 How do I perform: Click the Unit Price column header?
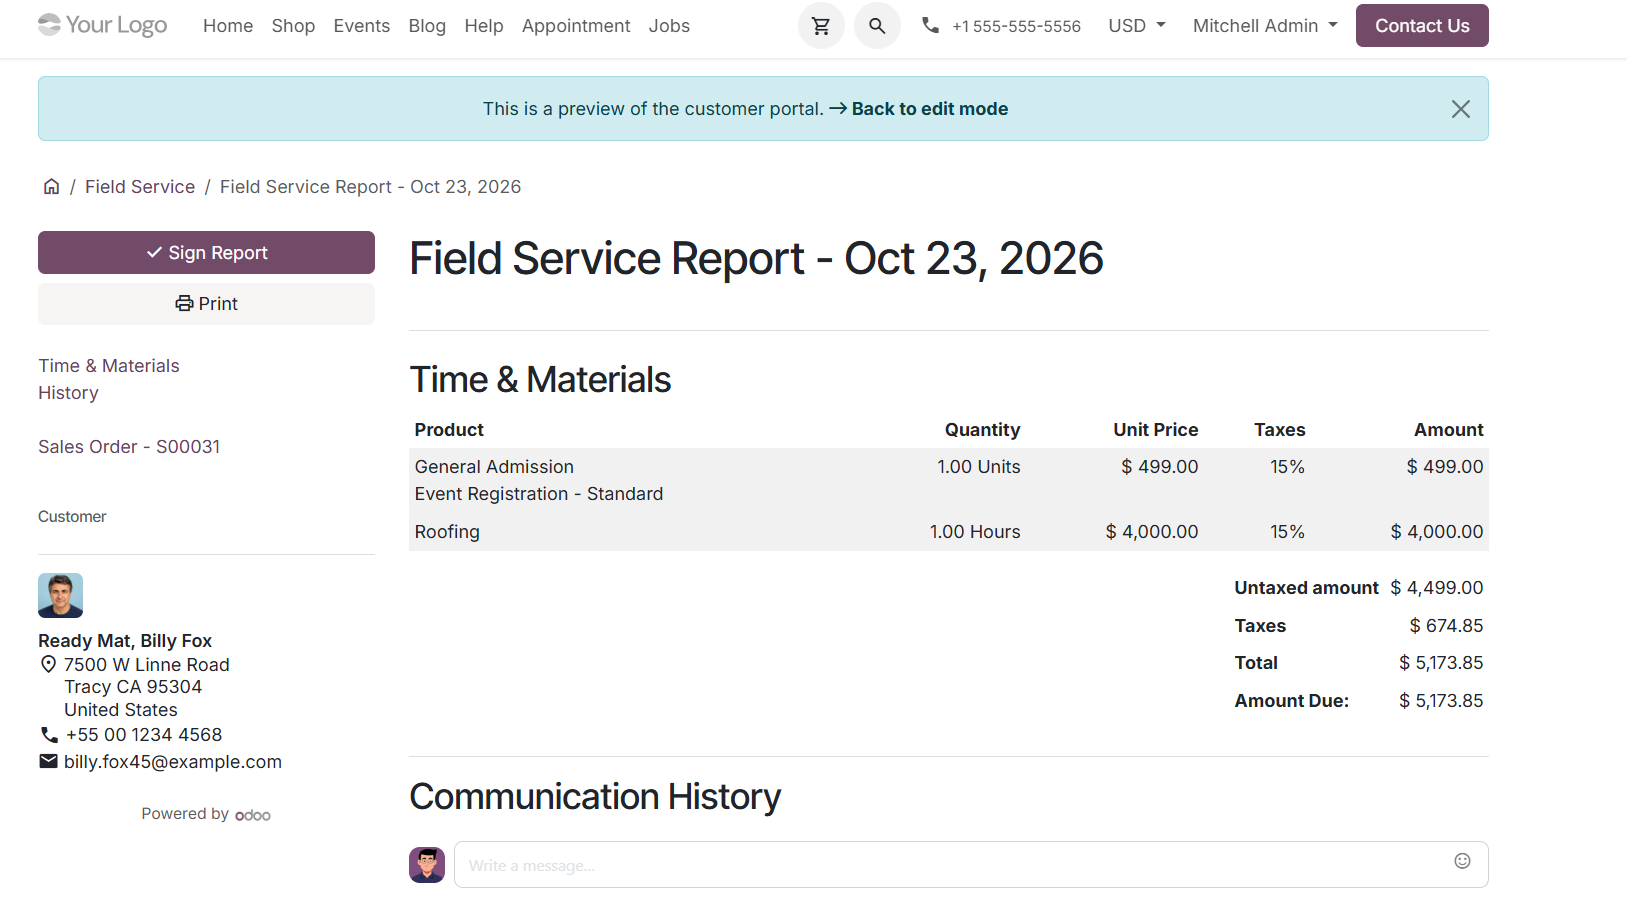point(1156,430)
